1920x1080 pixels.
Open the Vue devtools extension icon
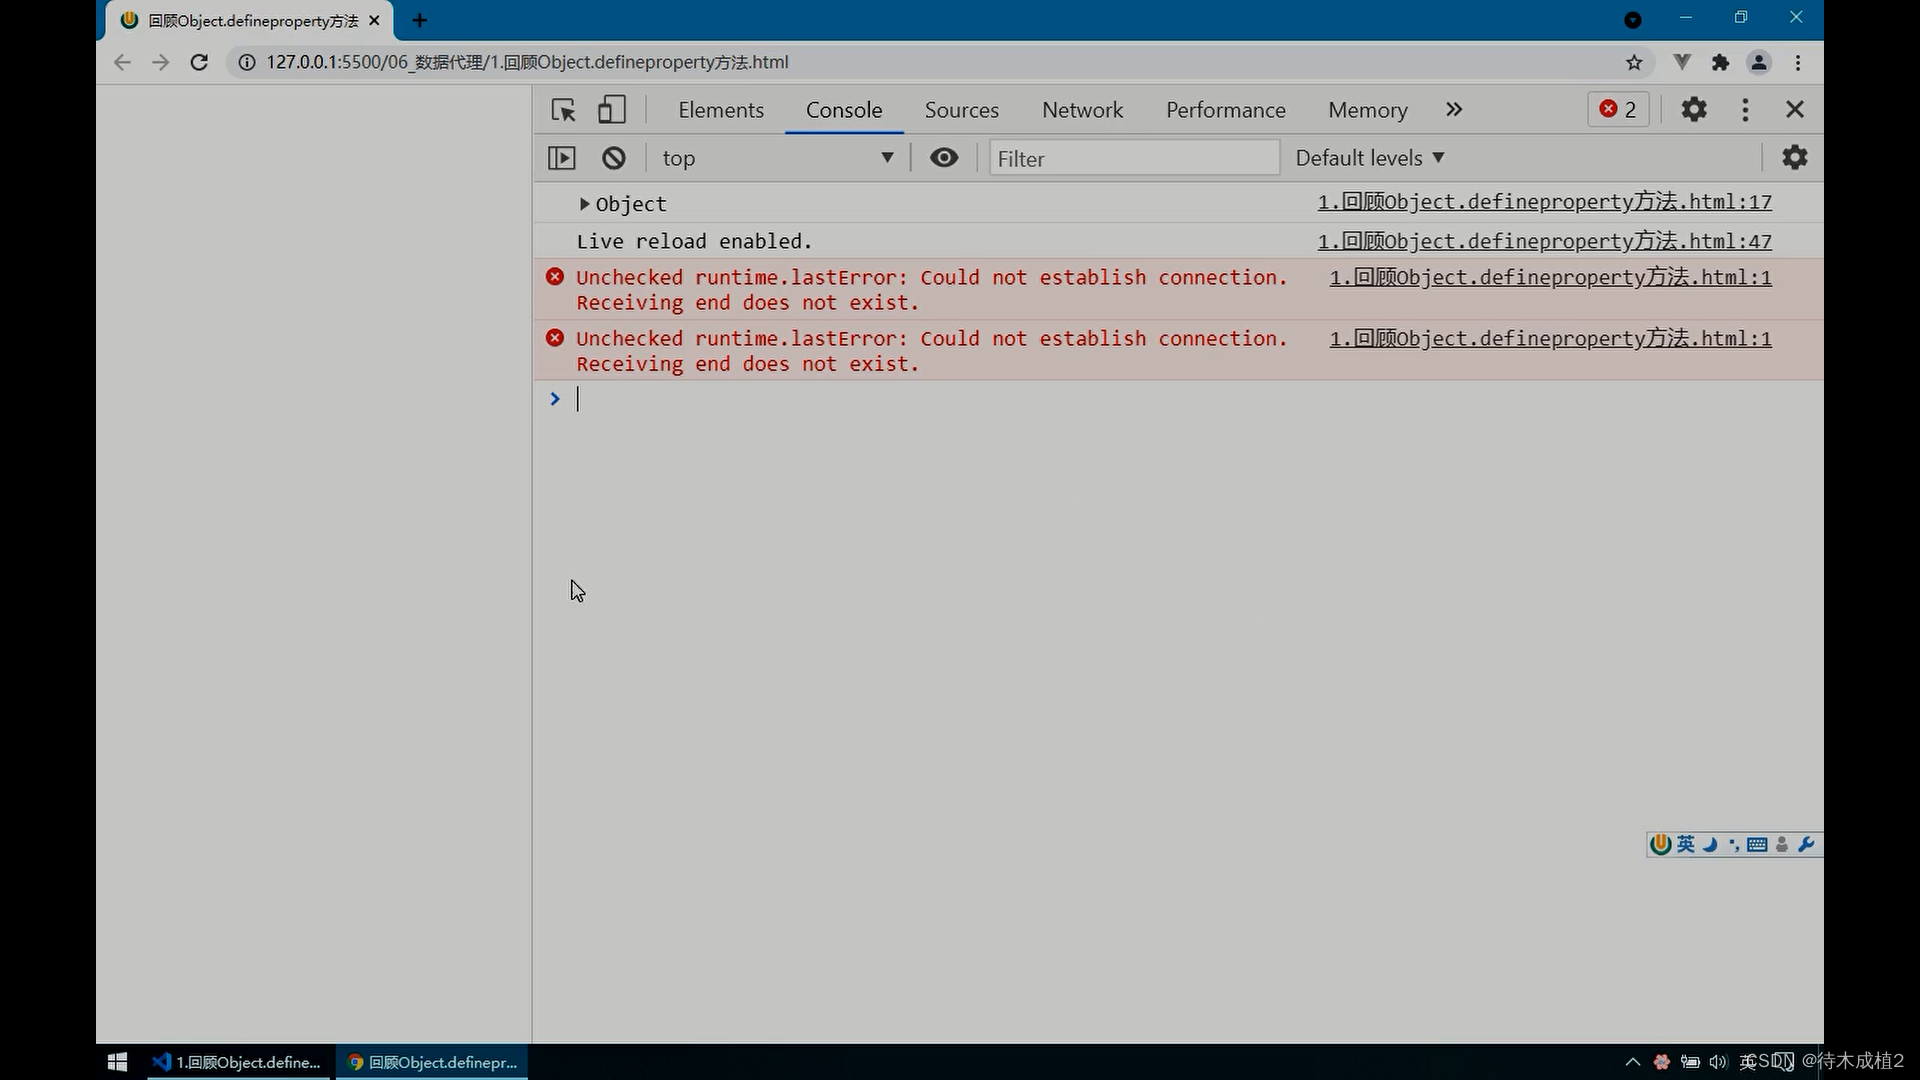tap(1682, 62)
